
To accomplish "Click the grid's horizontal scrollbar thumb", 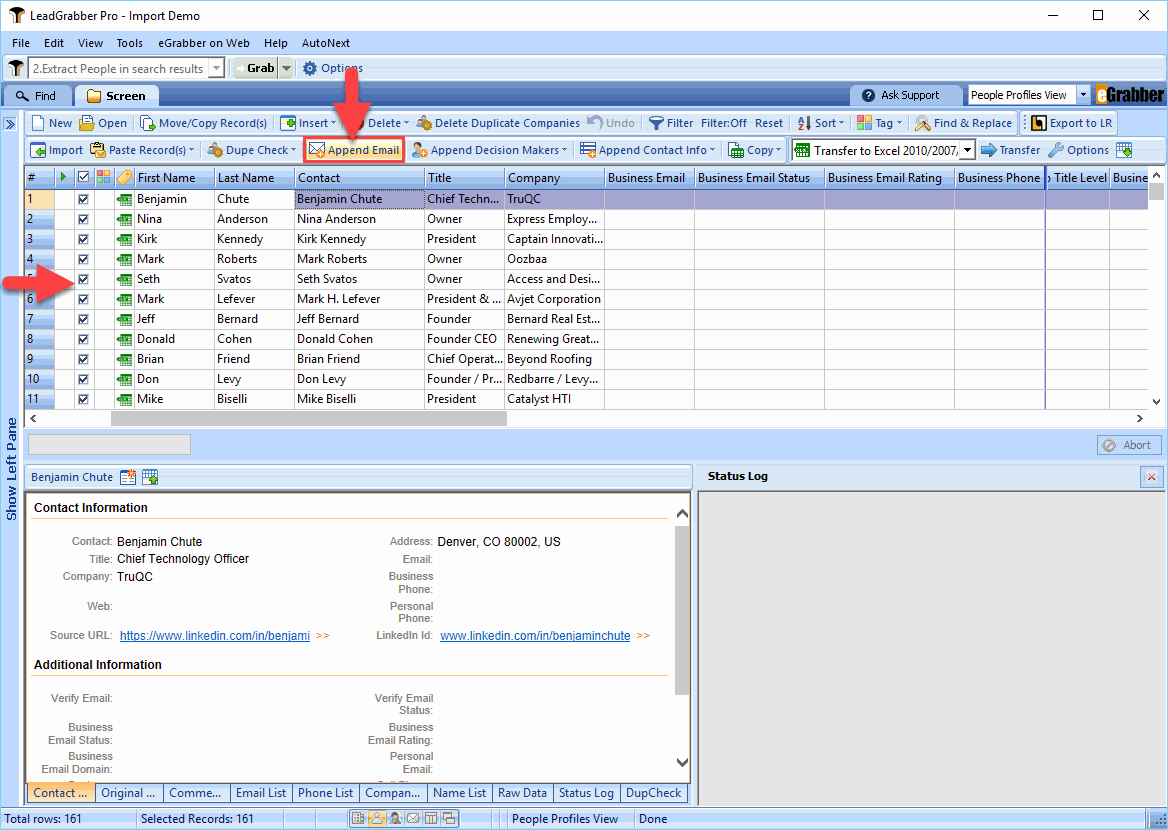I will point(308,419).
